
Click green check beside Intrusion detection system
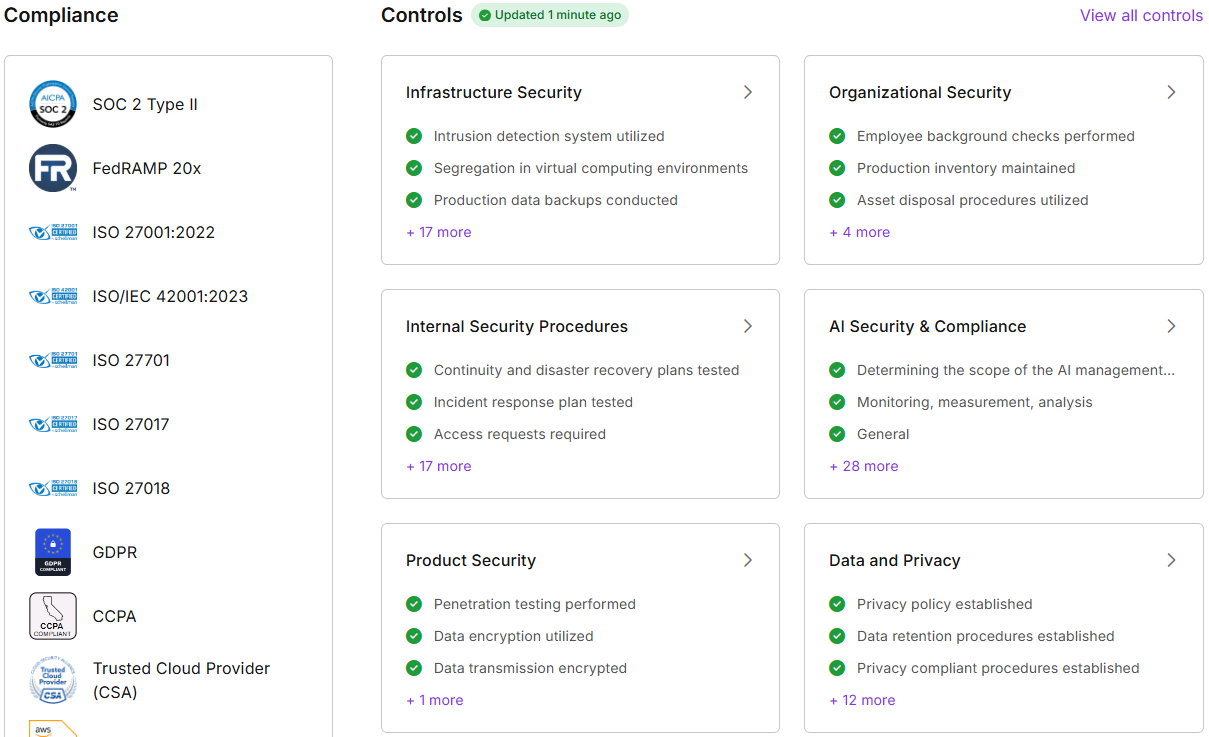coord(414,136)
